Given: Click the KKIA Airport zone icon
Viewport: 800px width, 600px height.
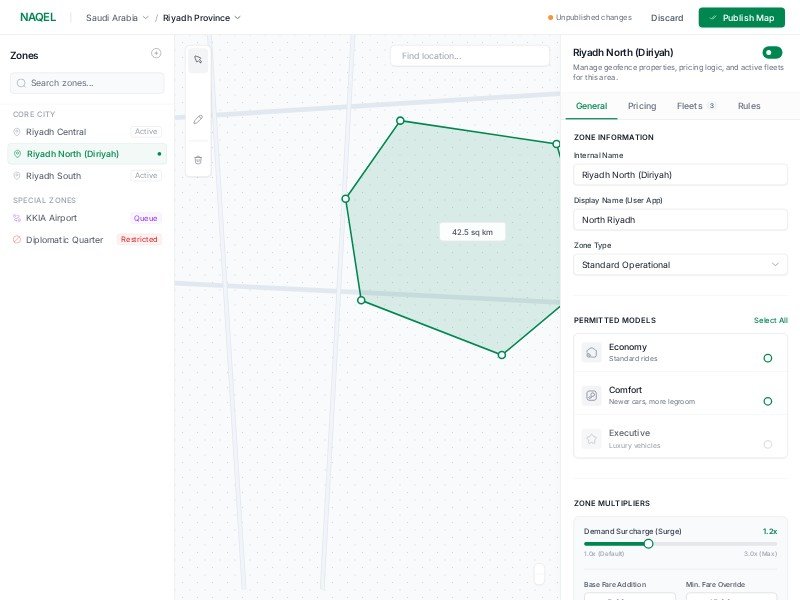Looking at the screenshot, I should [x=17, y=218].
